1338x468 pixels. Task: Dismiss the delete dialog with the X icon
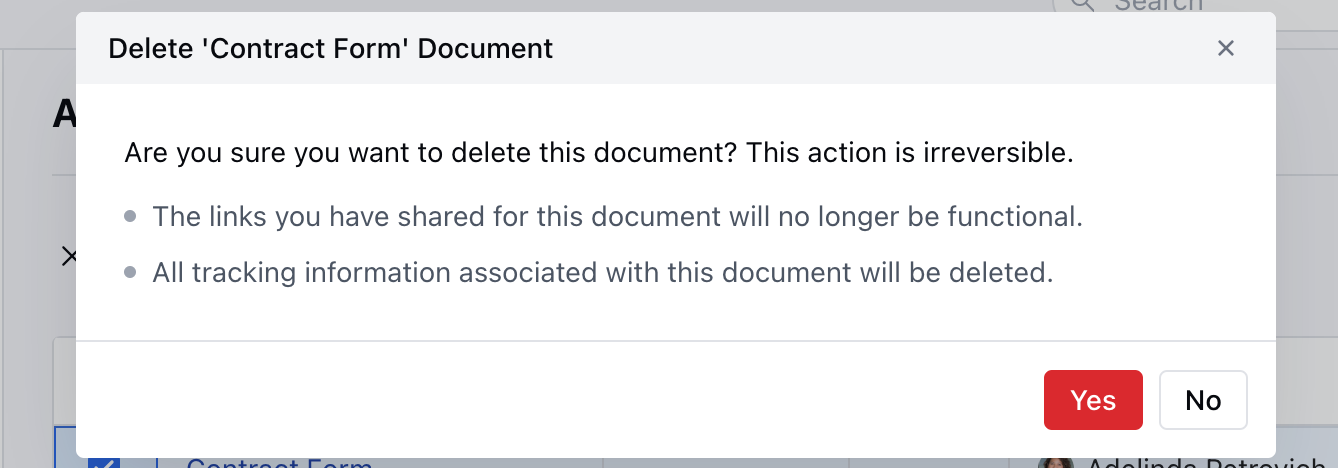tap(1226, 48)
